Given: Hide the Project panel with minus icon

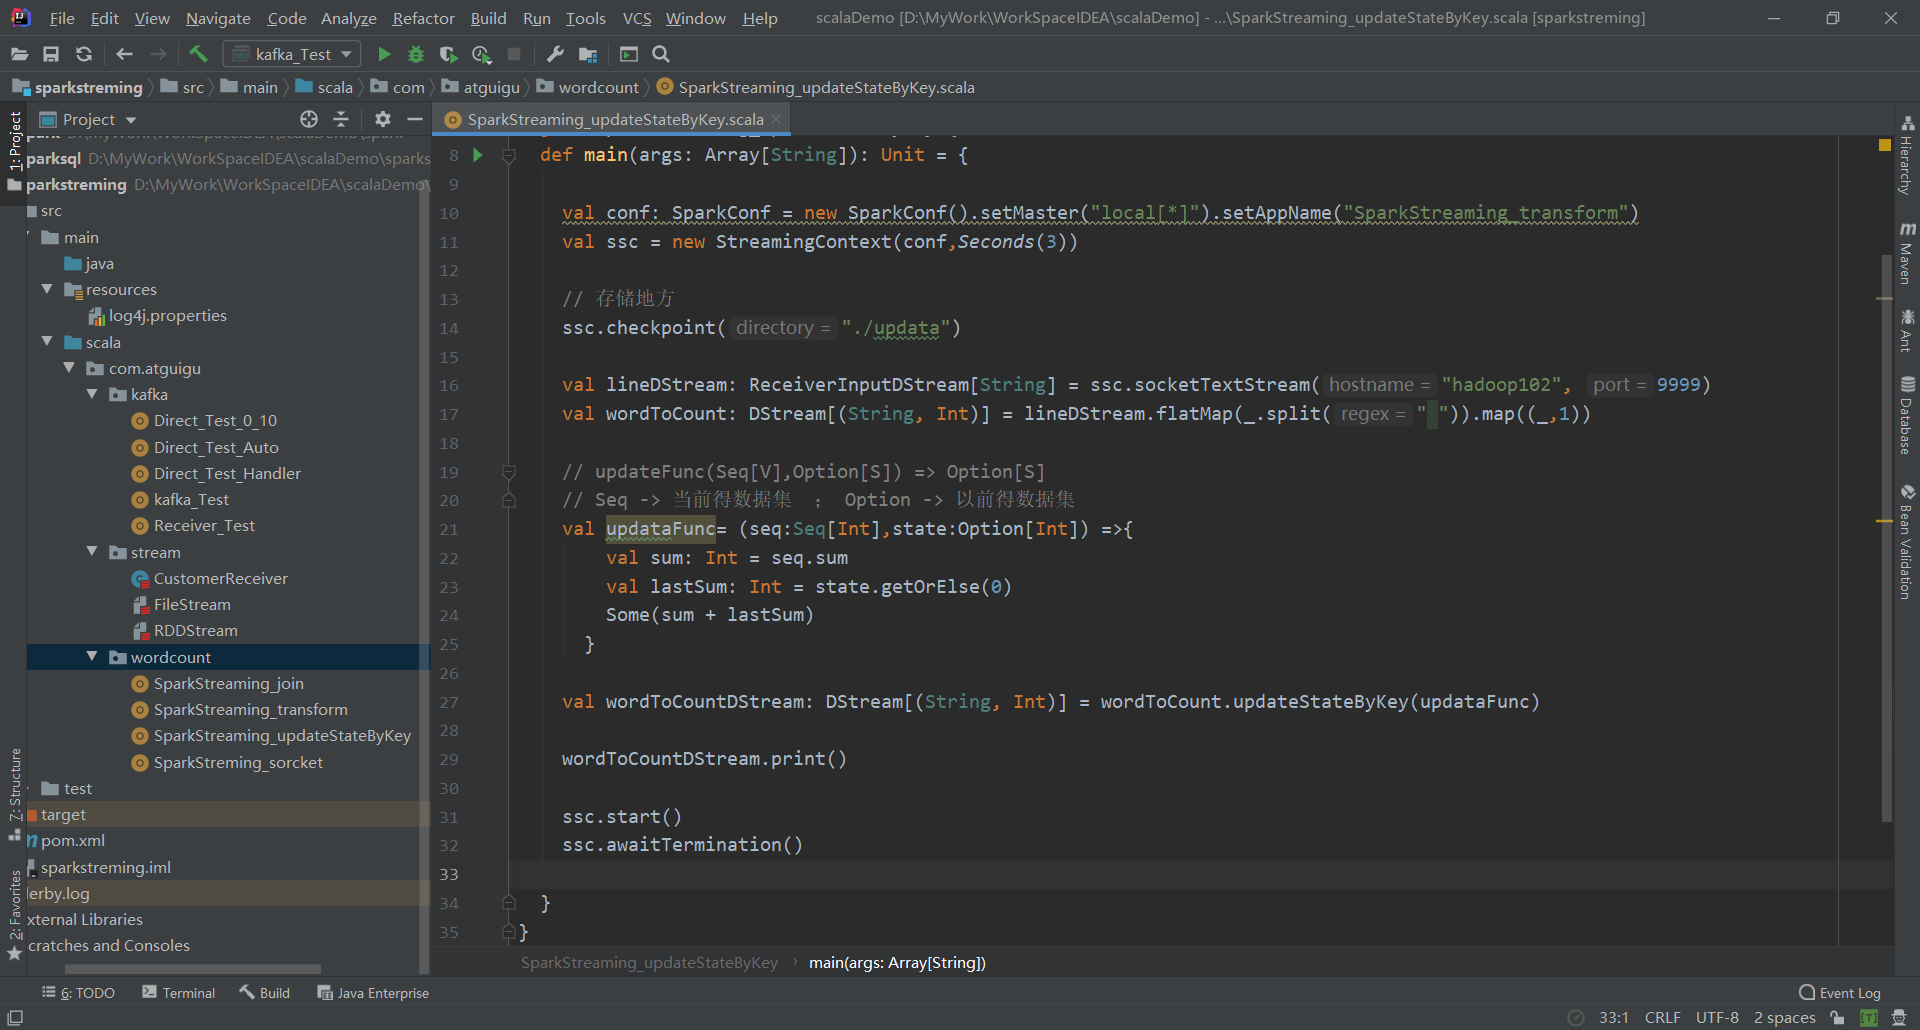Looking at the screenshot, I should [415, 119].
